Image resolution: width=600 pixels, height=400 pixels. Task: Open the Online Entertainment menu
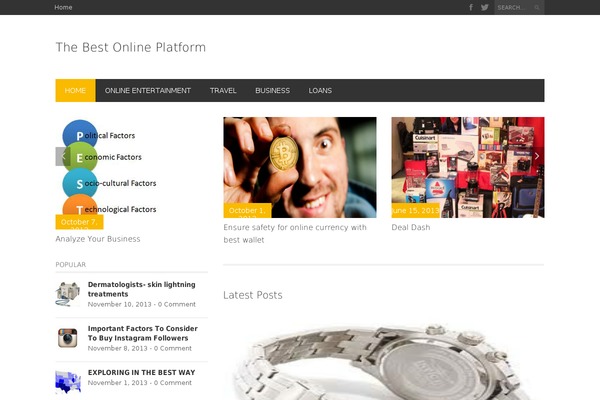pyautogui.click(x=148, y=90)
